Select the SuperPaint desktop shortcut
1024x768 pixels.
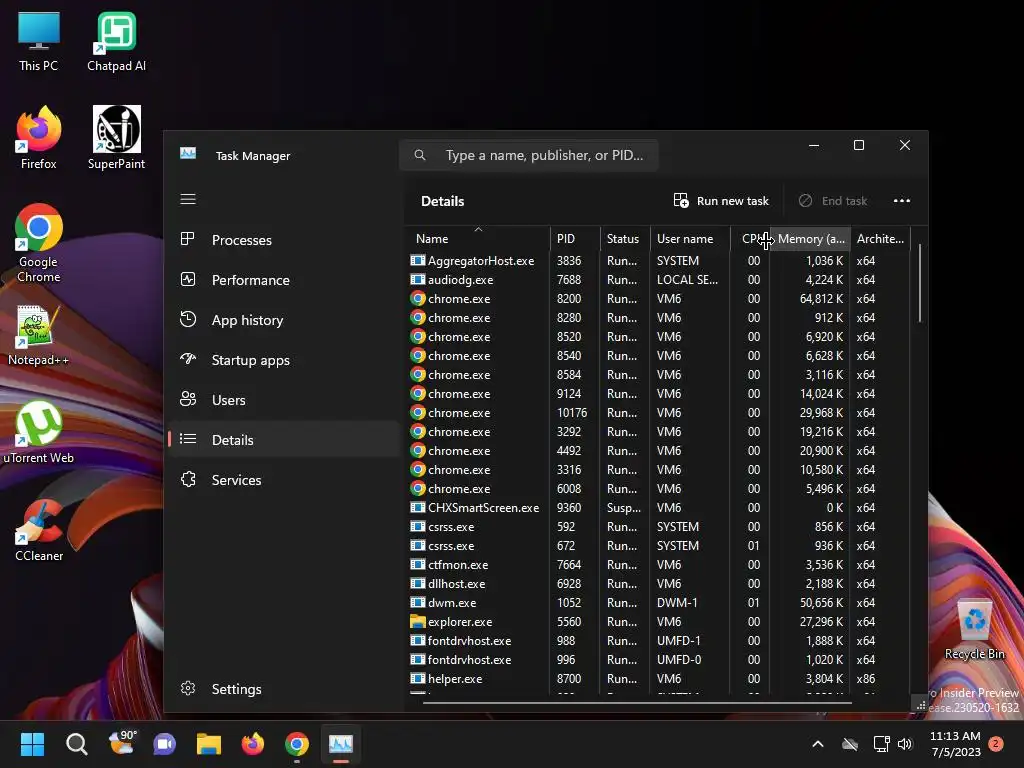click(x=116, y=138)
